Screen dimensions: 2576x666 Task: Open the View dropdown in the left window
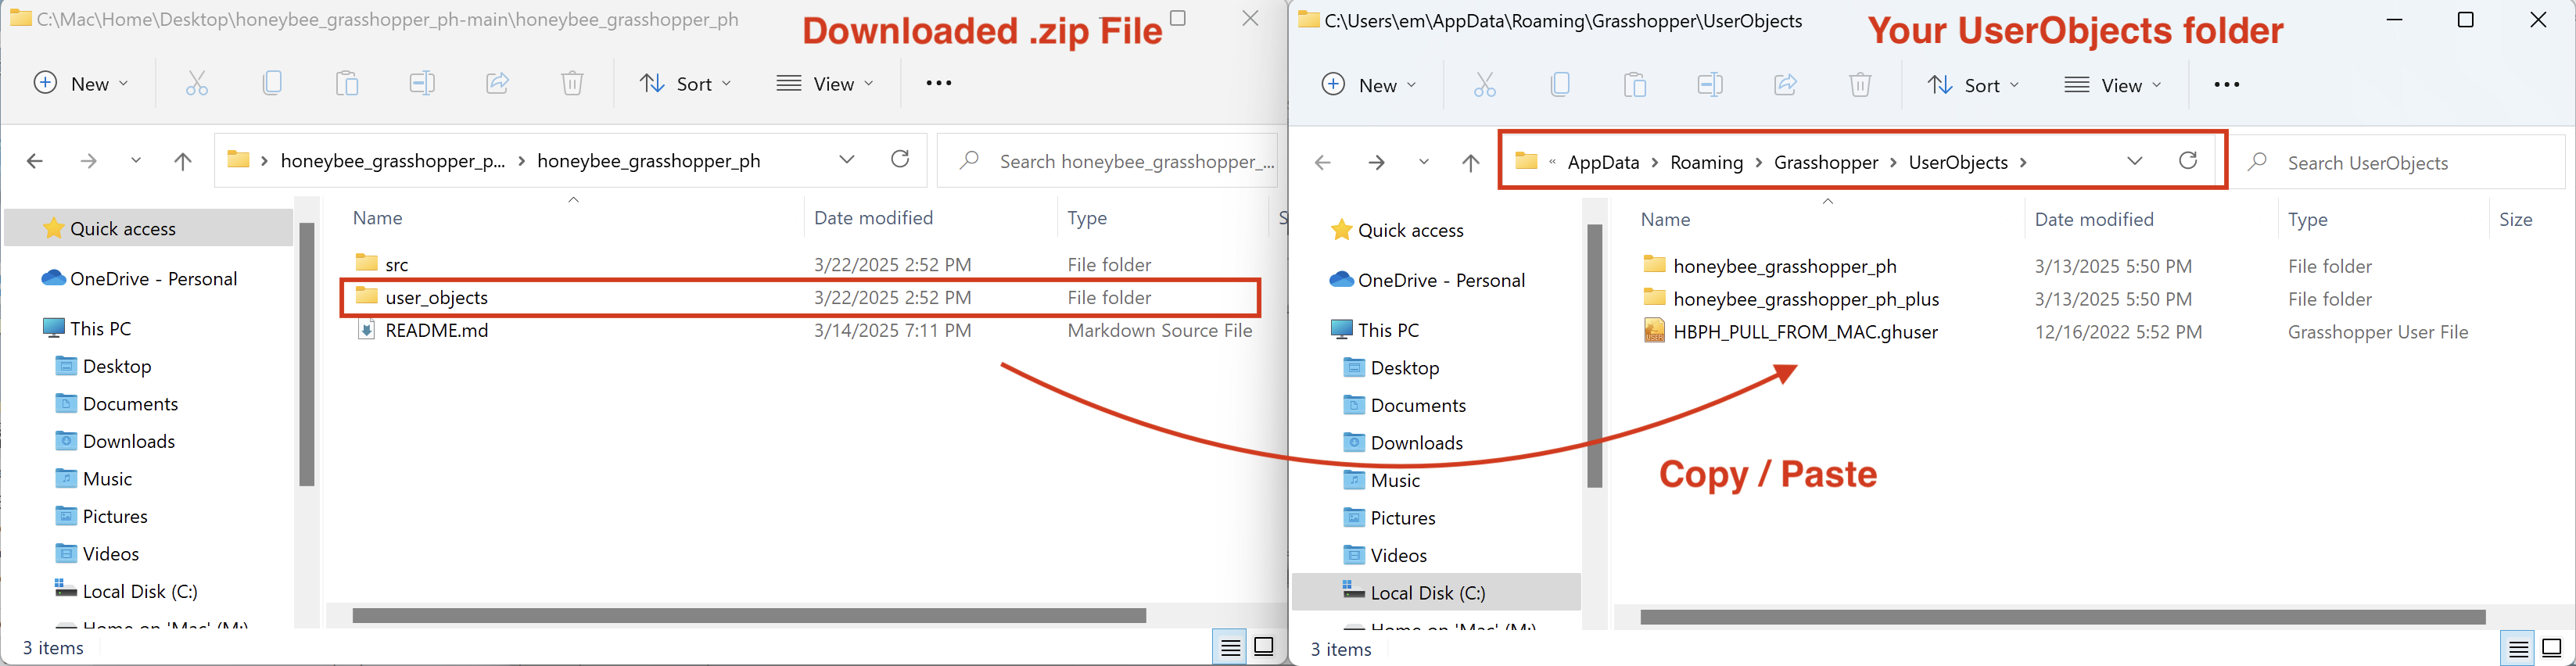825,83
